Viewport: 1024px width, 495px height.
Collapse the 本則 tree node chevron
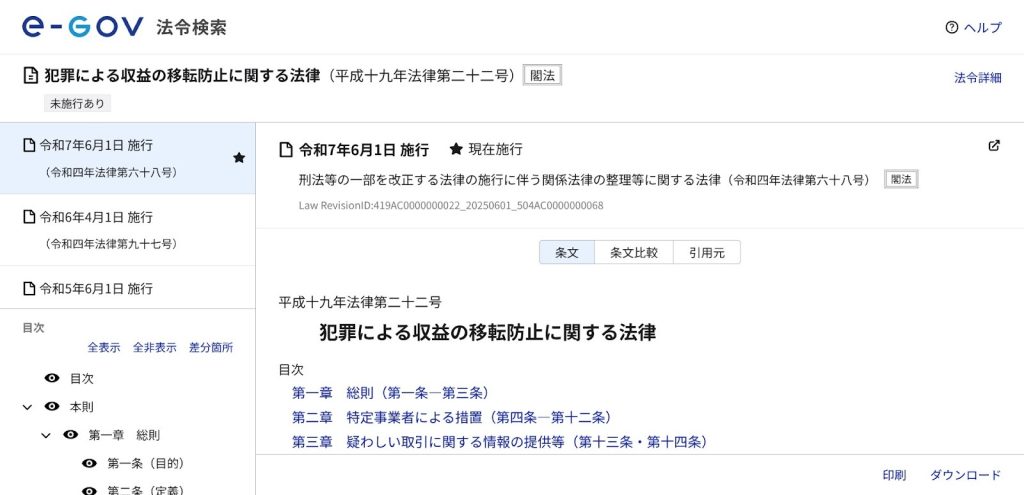pyautogui.click(x=27, y=407)
